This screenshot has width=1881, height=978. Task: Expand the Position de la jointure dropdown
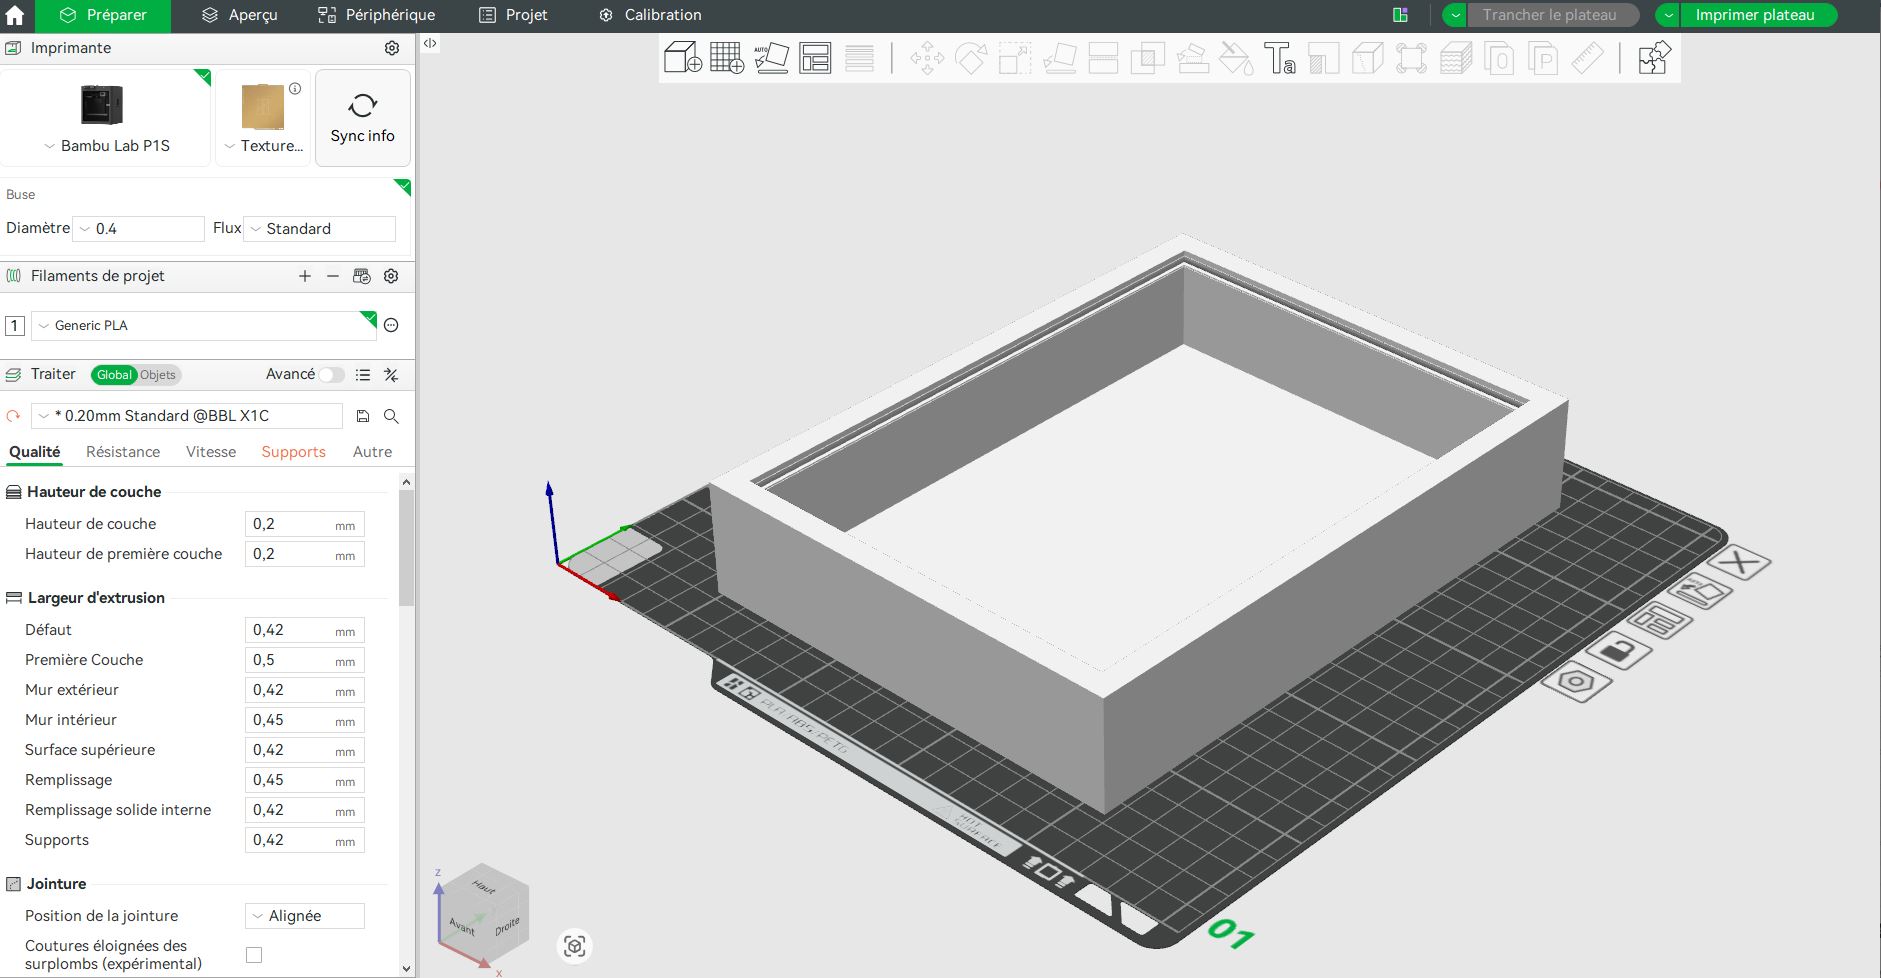tap(304, 916)
